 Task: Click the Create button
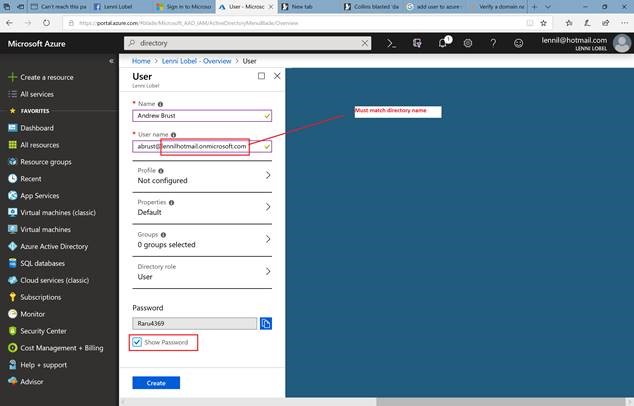pos(156,383)
